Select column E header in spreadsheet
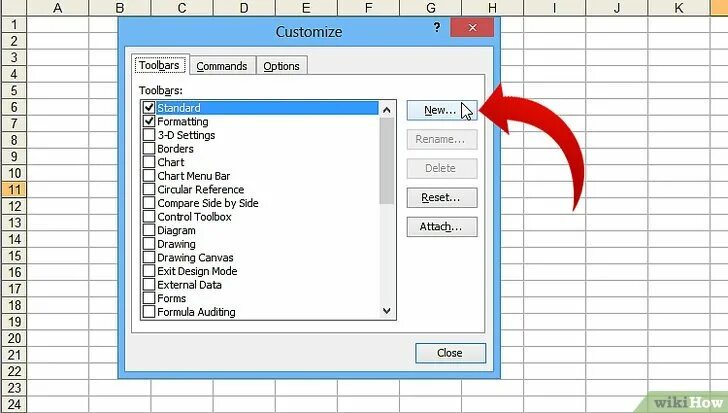 (x=306, y=8)
